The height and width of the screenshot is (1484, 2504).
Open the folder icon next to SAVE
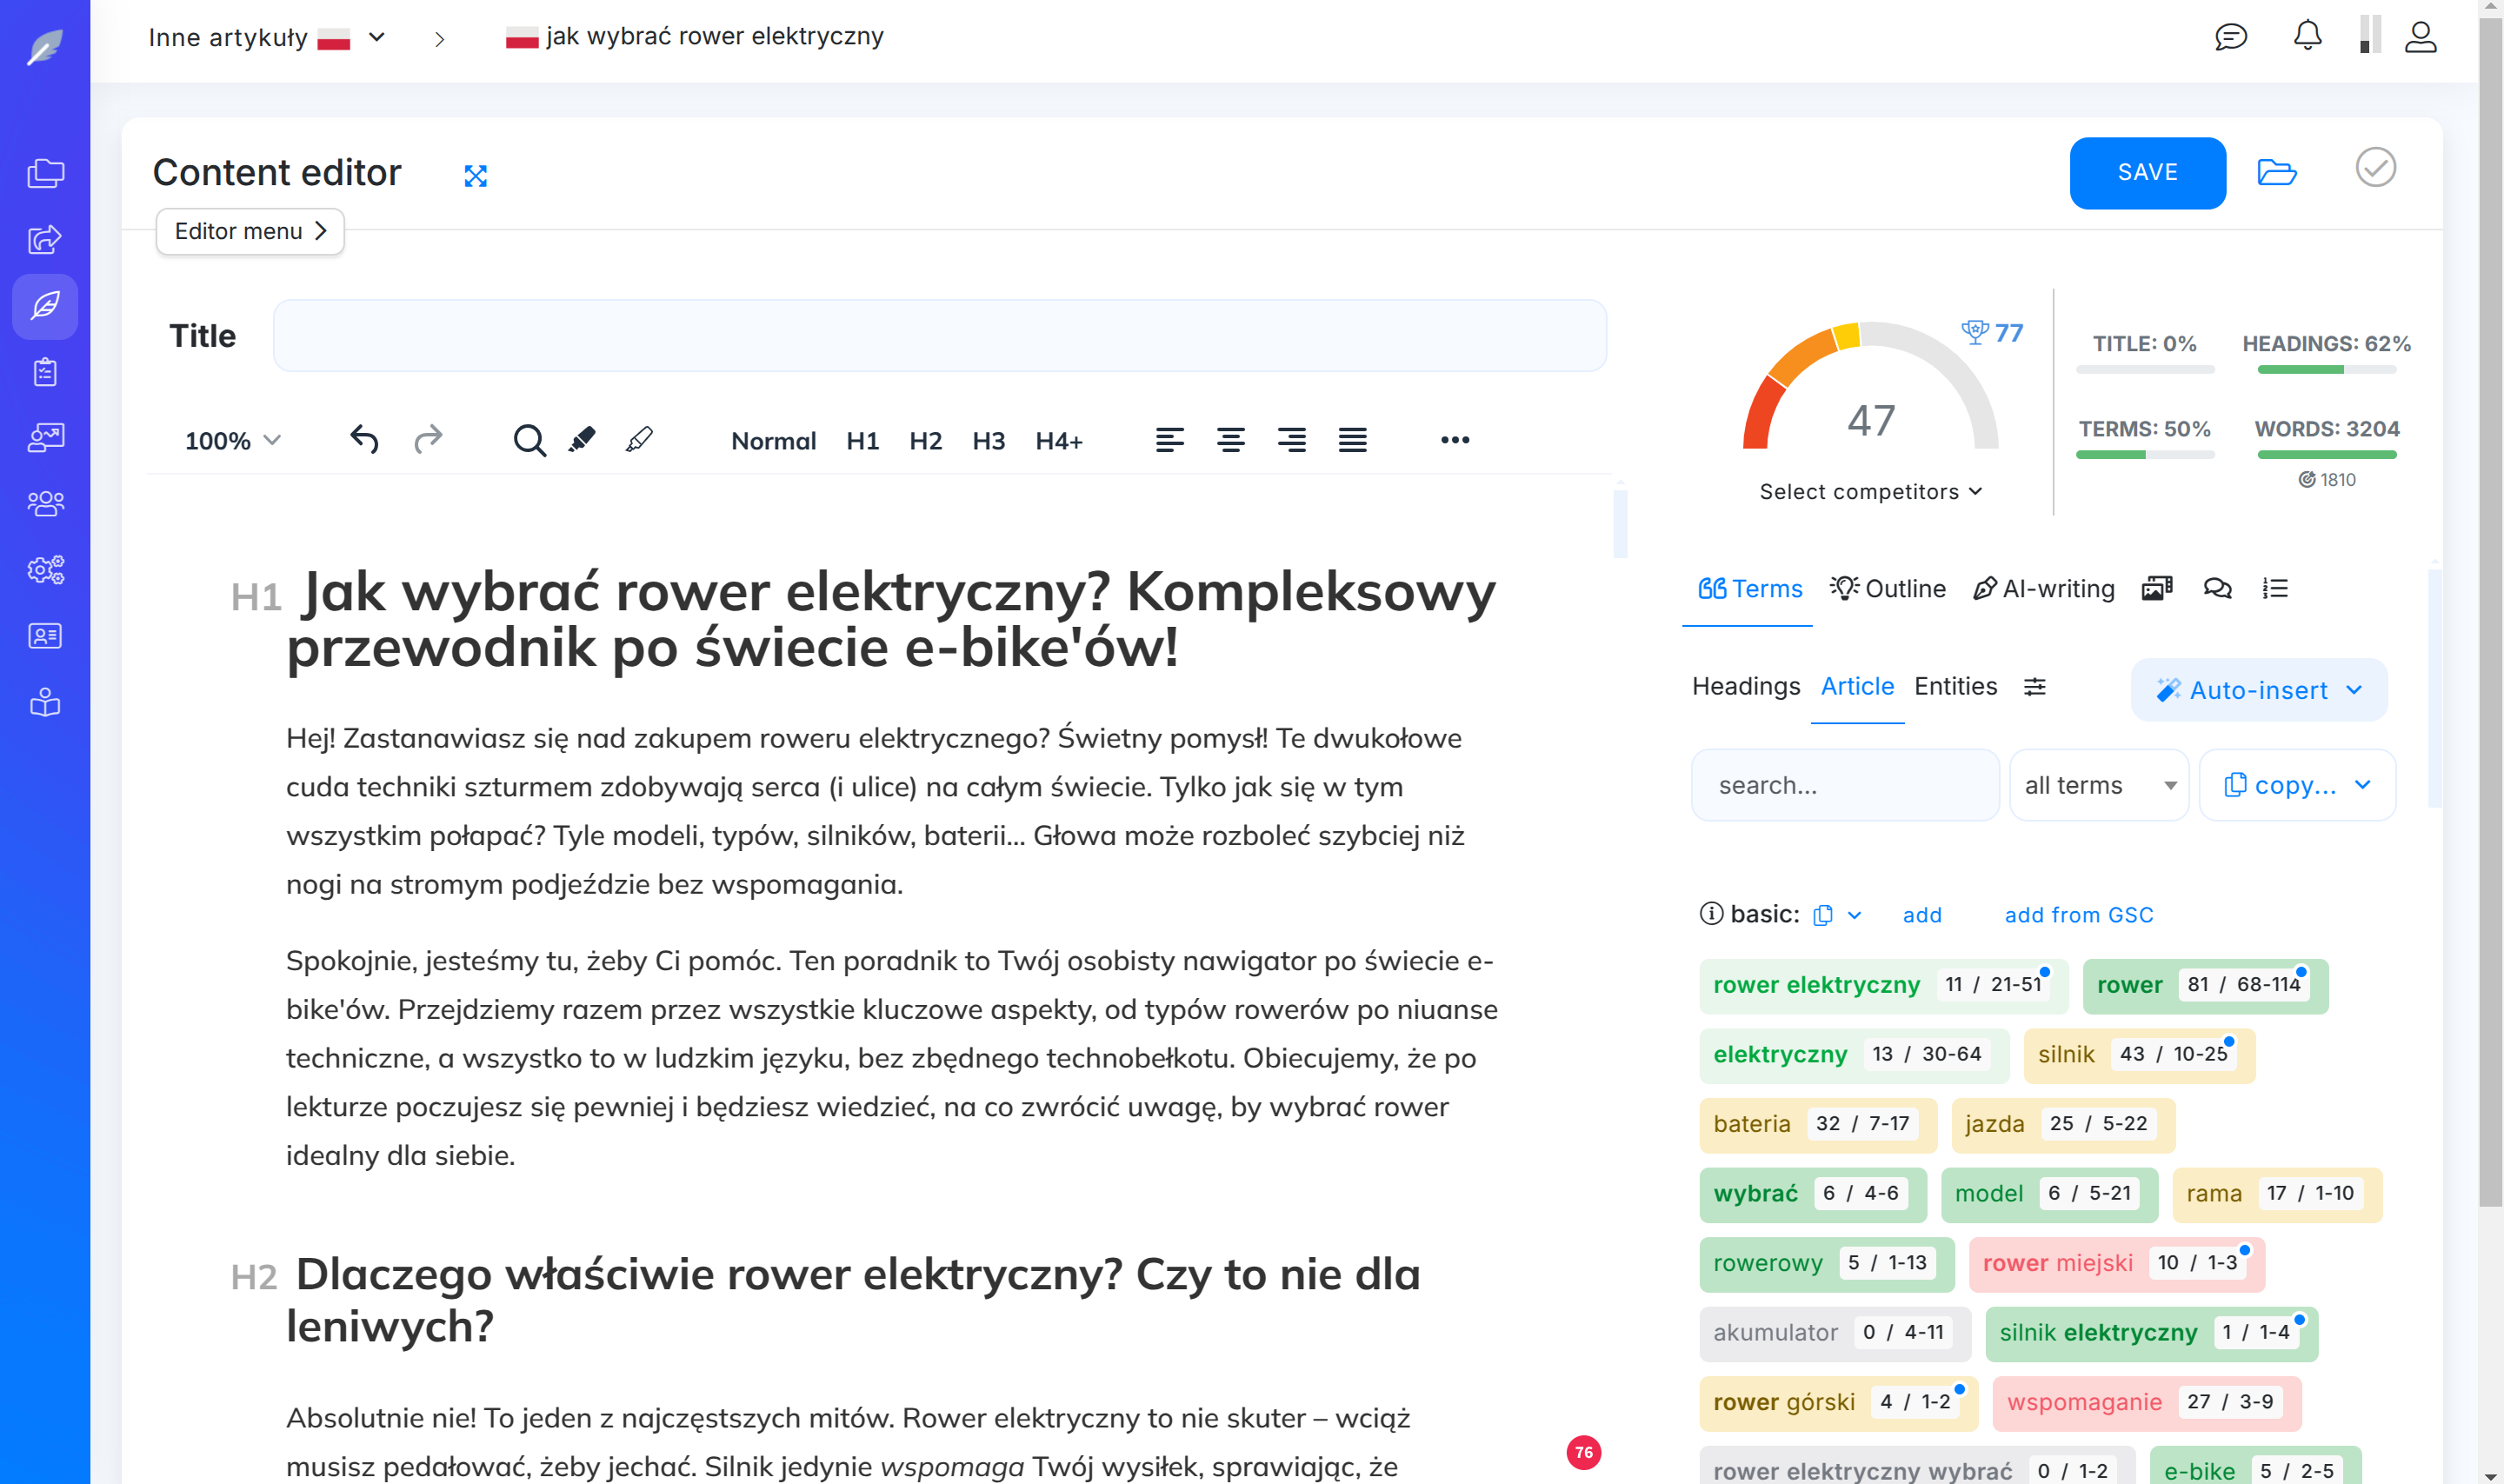(2276, 172)
